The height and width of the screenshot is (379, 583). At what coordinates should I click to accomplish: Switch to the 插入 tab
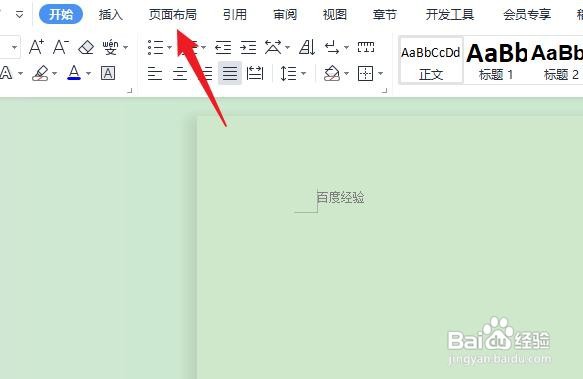(x=111, y=15)
